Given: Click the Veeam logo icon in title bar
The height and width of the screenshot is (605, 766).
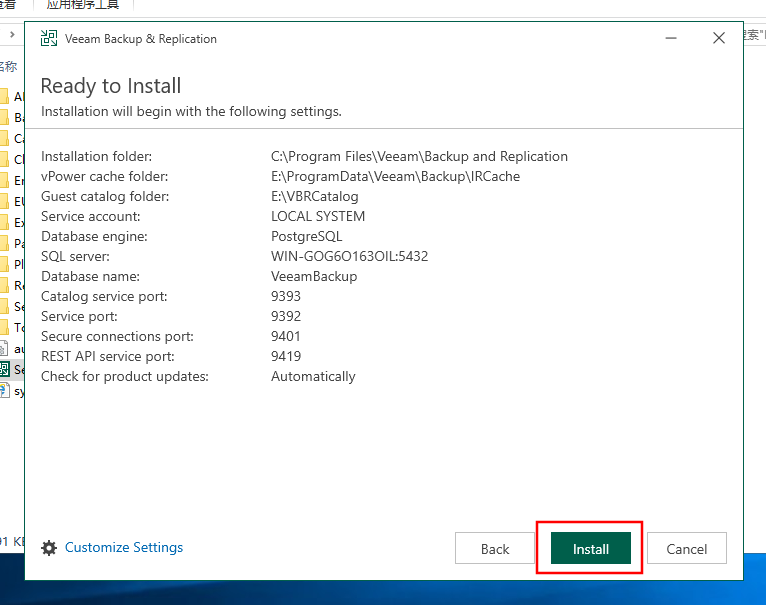Looking at the screenshot, I should (49, 38).
